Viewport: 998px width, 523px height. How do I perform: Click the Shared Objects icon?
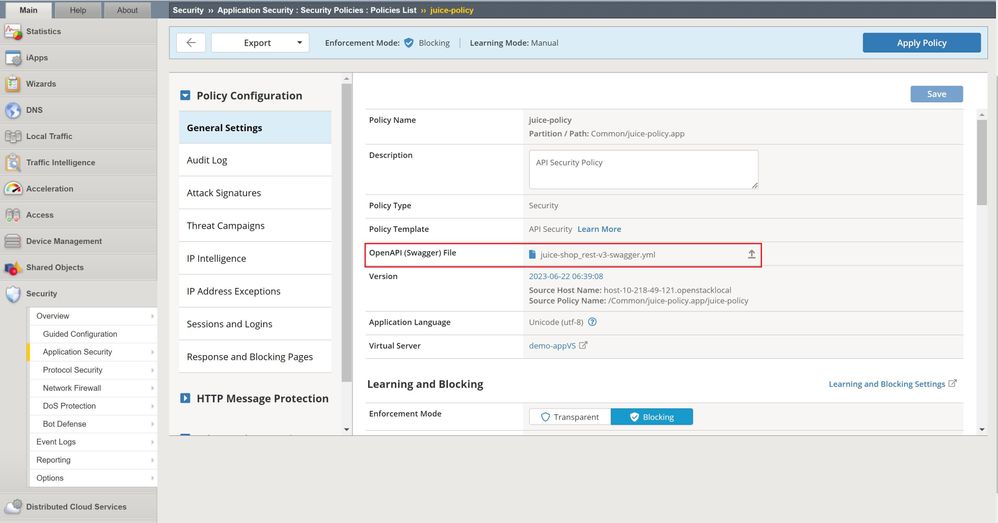click(13, 267)
